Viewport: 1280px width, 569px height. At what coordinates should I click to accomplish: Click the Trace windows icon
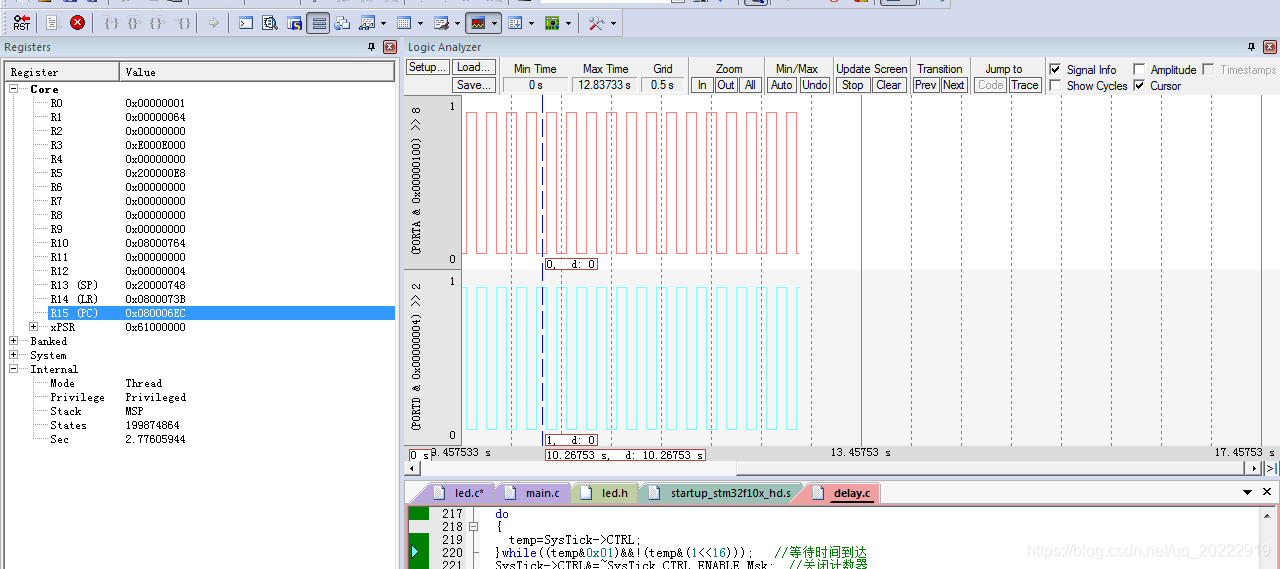coord(515,23)
